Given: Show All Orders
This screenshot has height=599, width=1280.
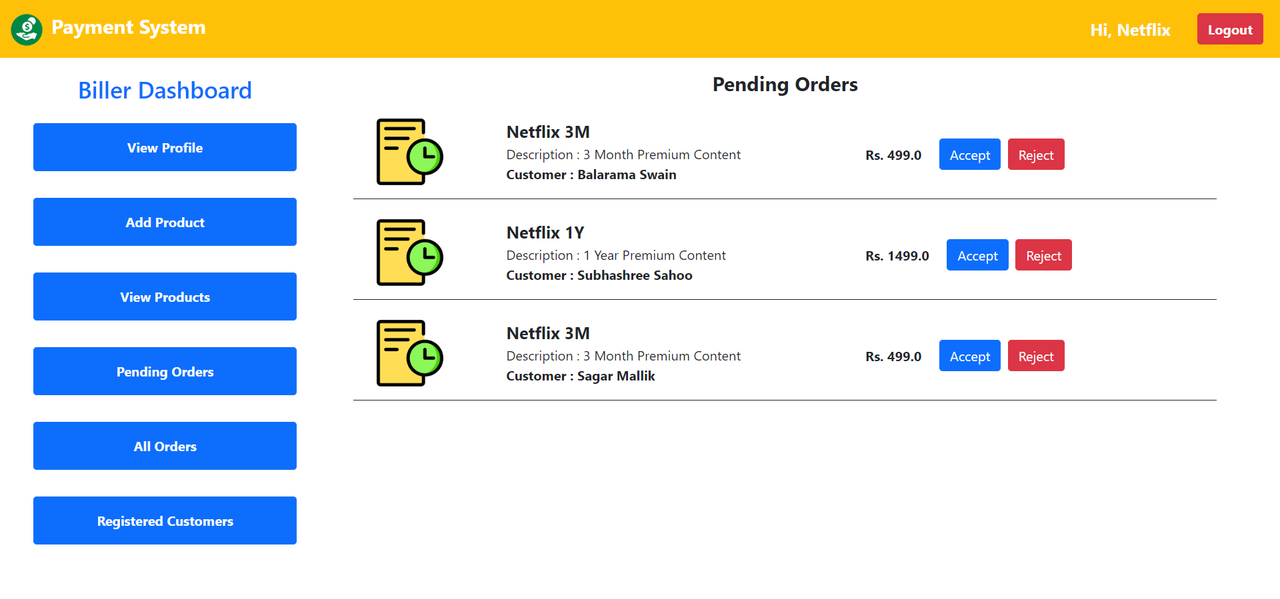Looking at the screenshot, I should click(165, 446).
